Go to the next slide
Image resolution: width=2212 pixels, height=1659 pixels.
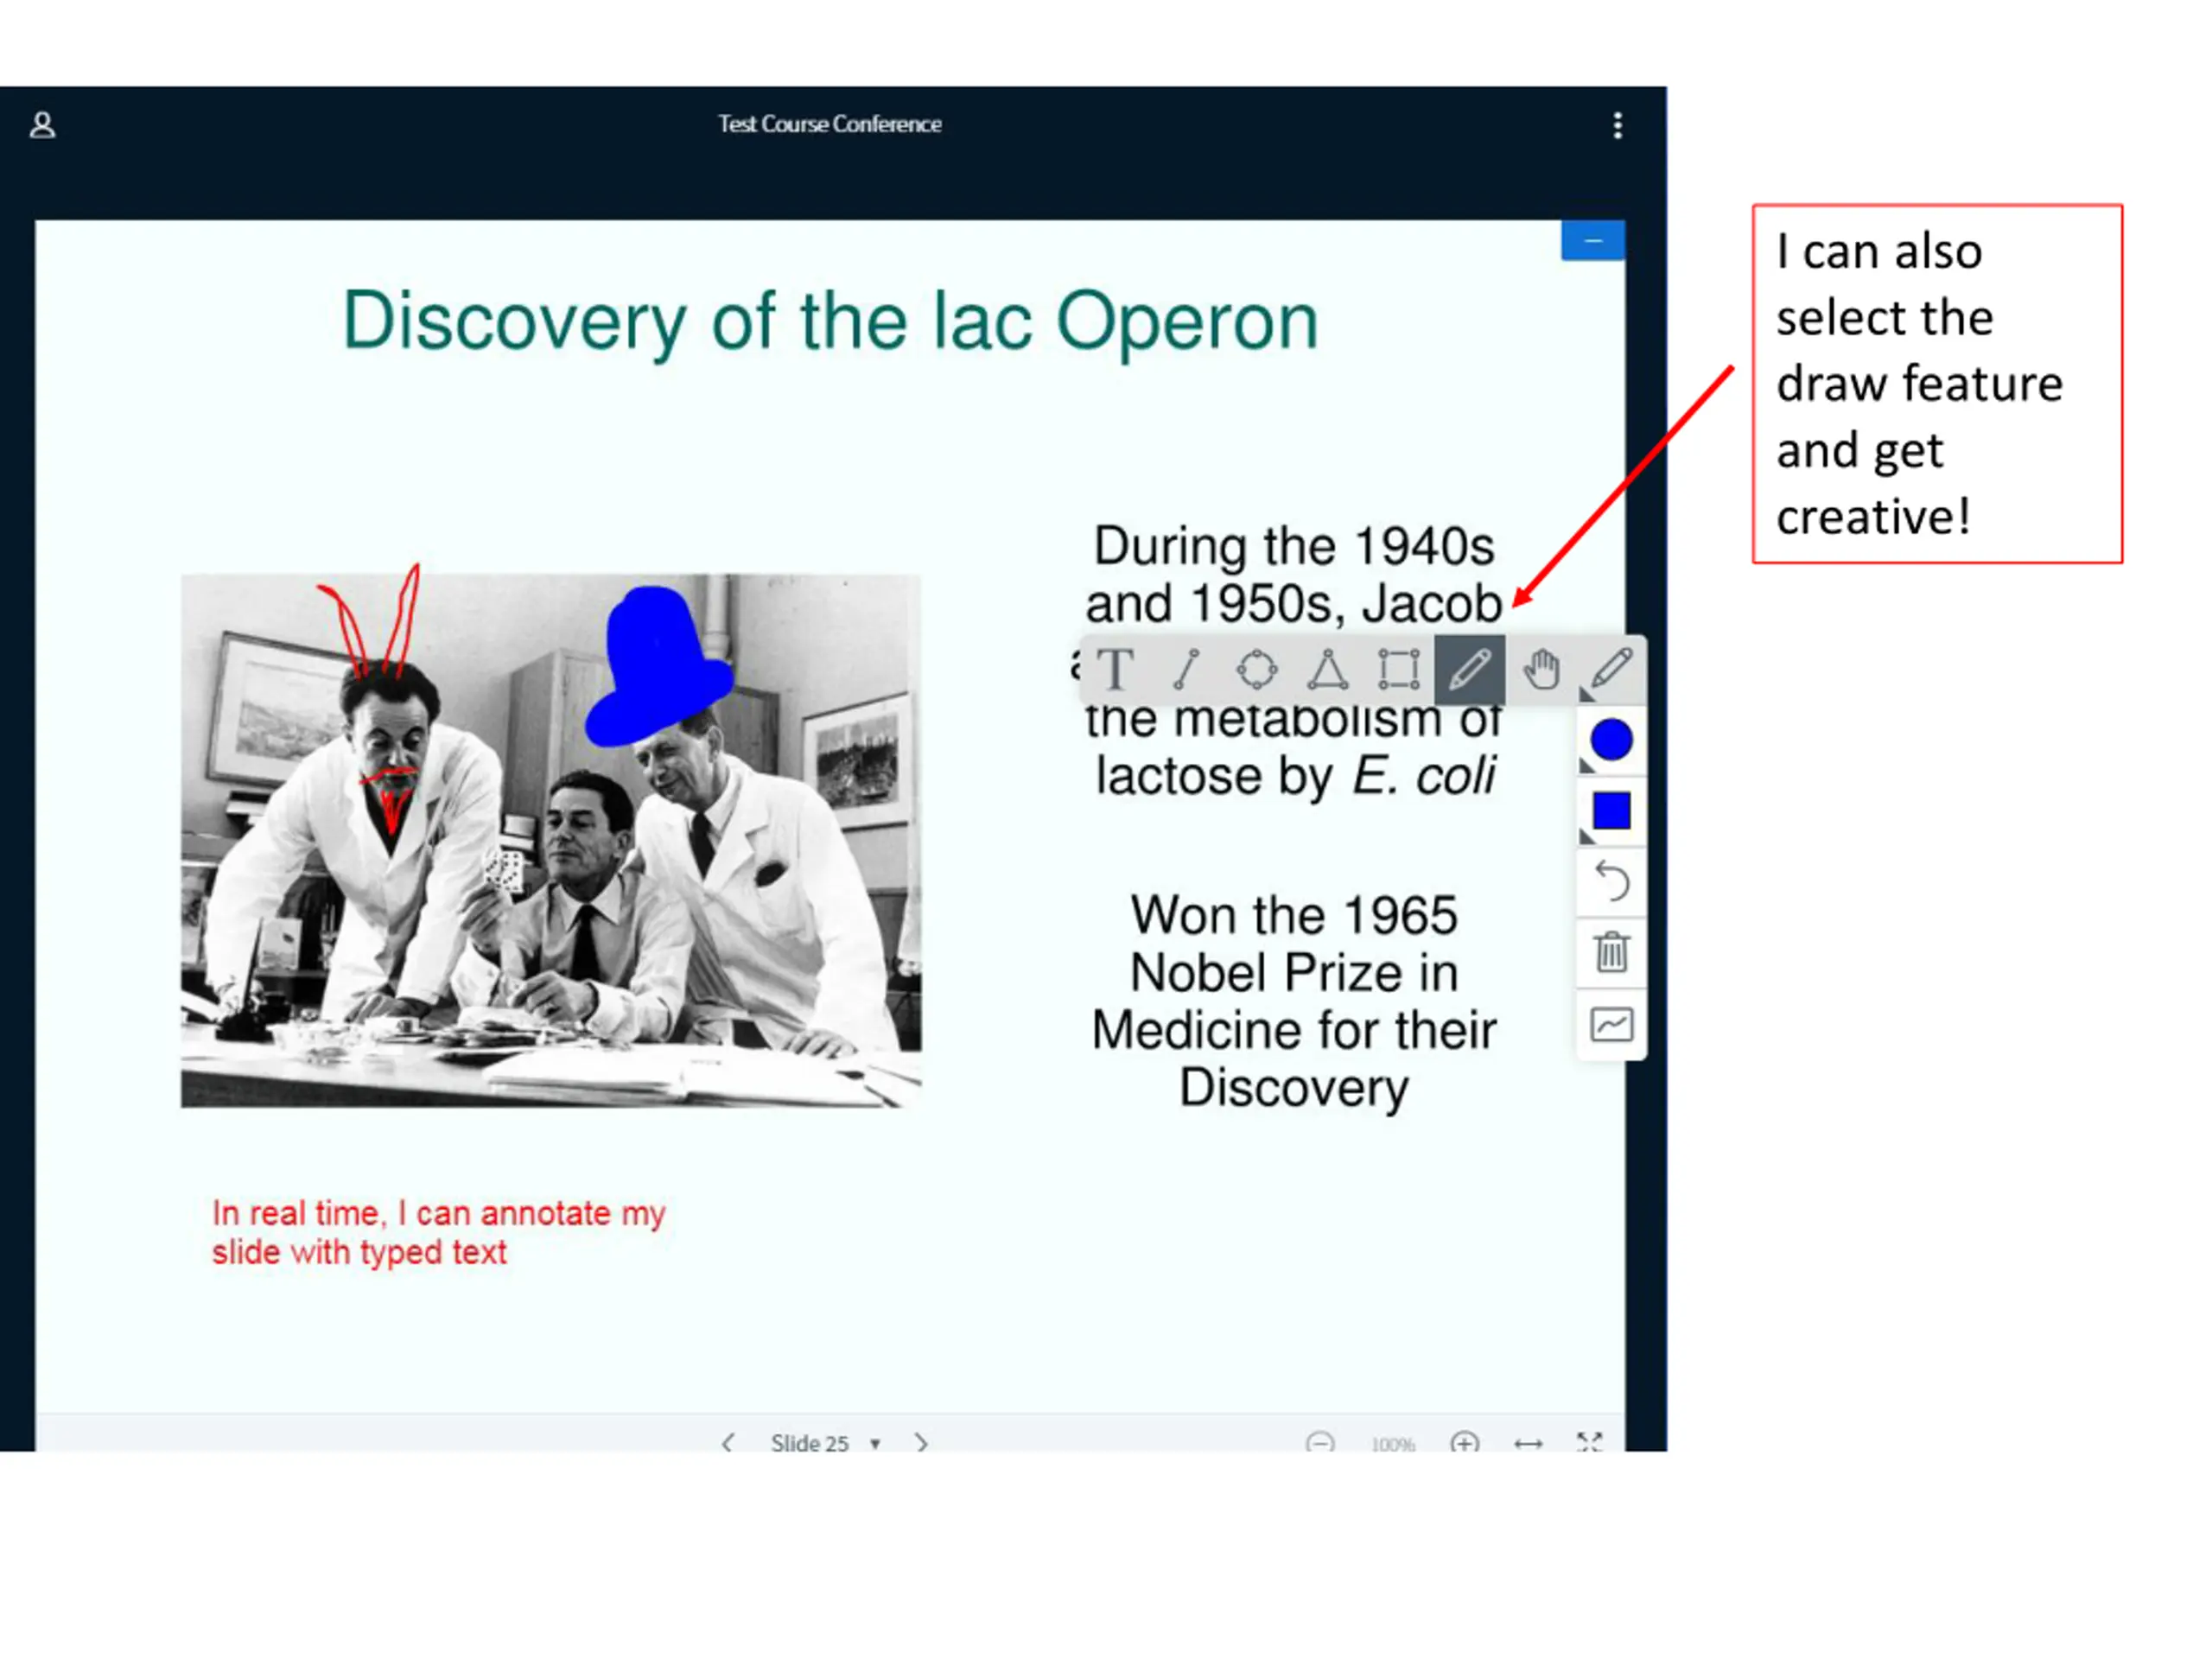click(921, 1443)
